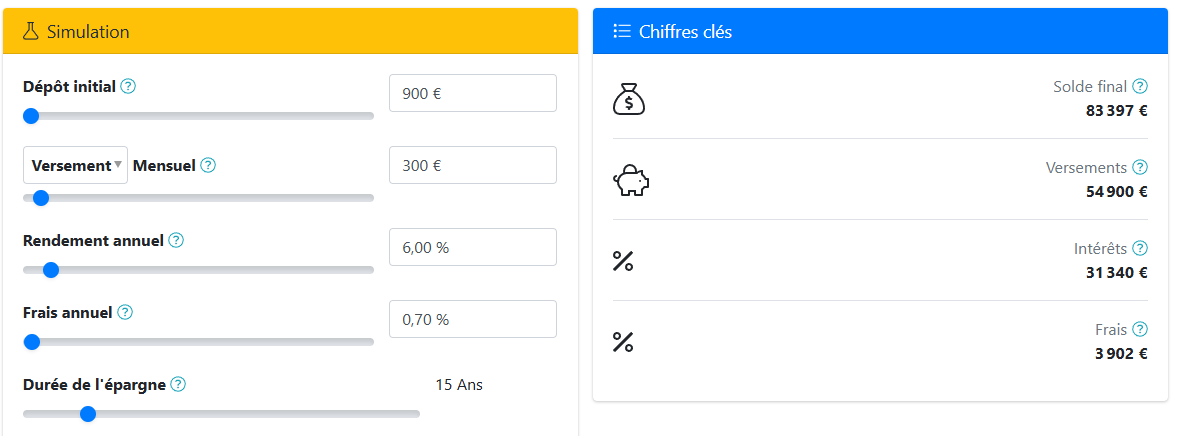Image resolution: width=1178 pixels, height=436 pixels.
Task: Click the 0,70 % fees input field
Action: [473, 319]
